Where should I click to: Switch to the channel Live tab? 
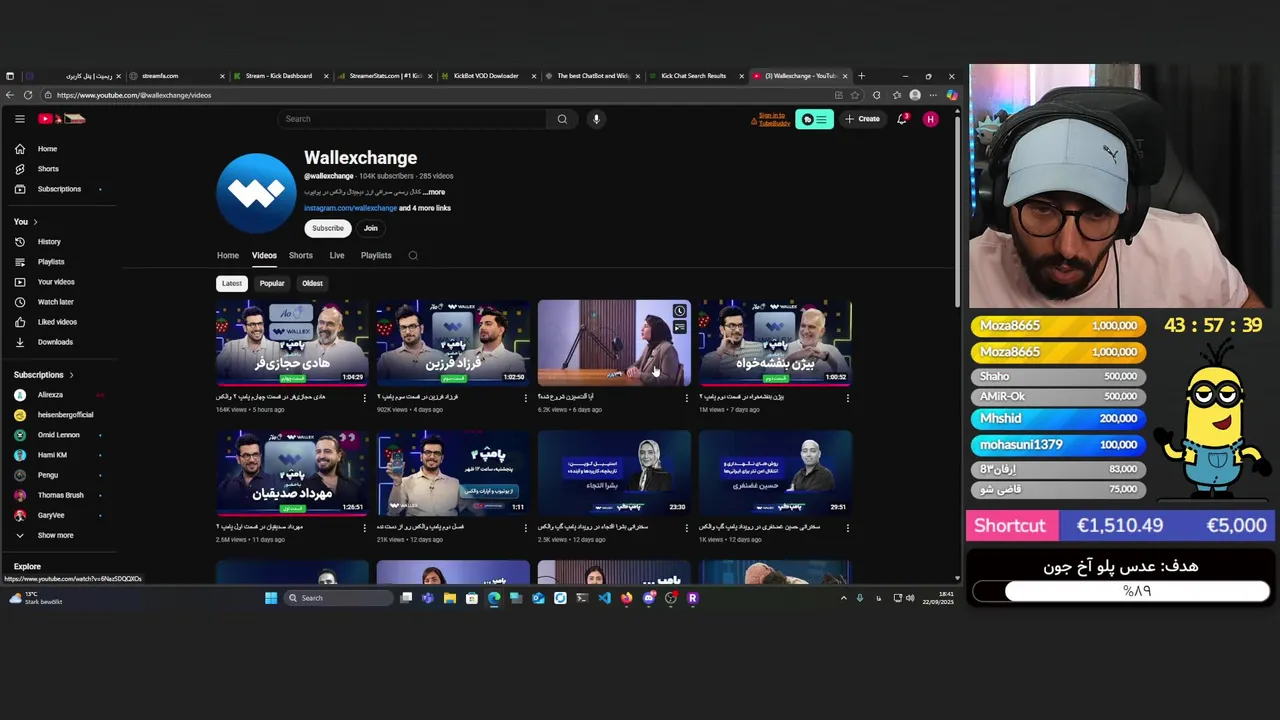pos(337,256)
